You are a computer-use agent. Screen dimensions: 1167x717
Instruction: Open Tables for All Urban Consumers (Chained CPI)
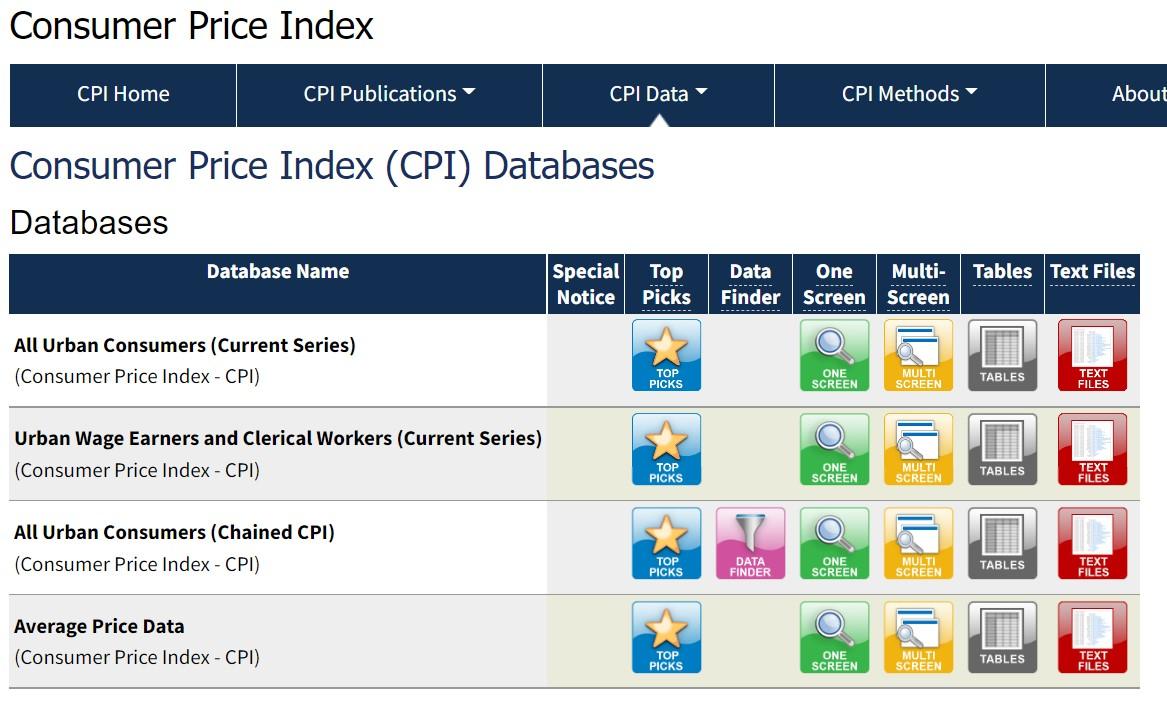pyautogui.click(x=1002, y=543)
